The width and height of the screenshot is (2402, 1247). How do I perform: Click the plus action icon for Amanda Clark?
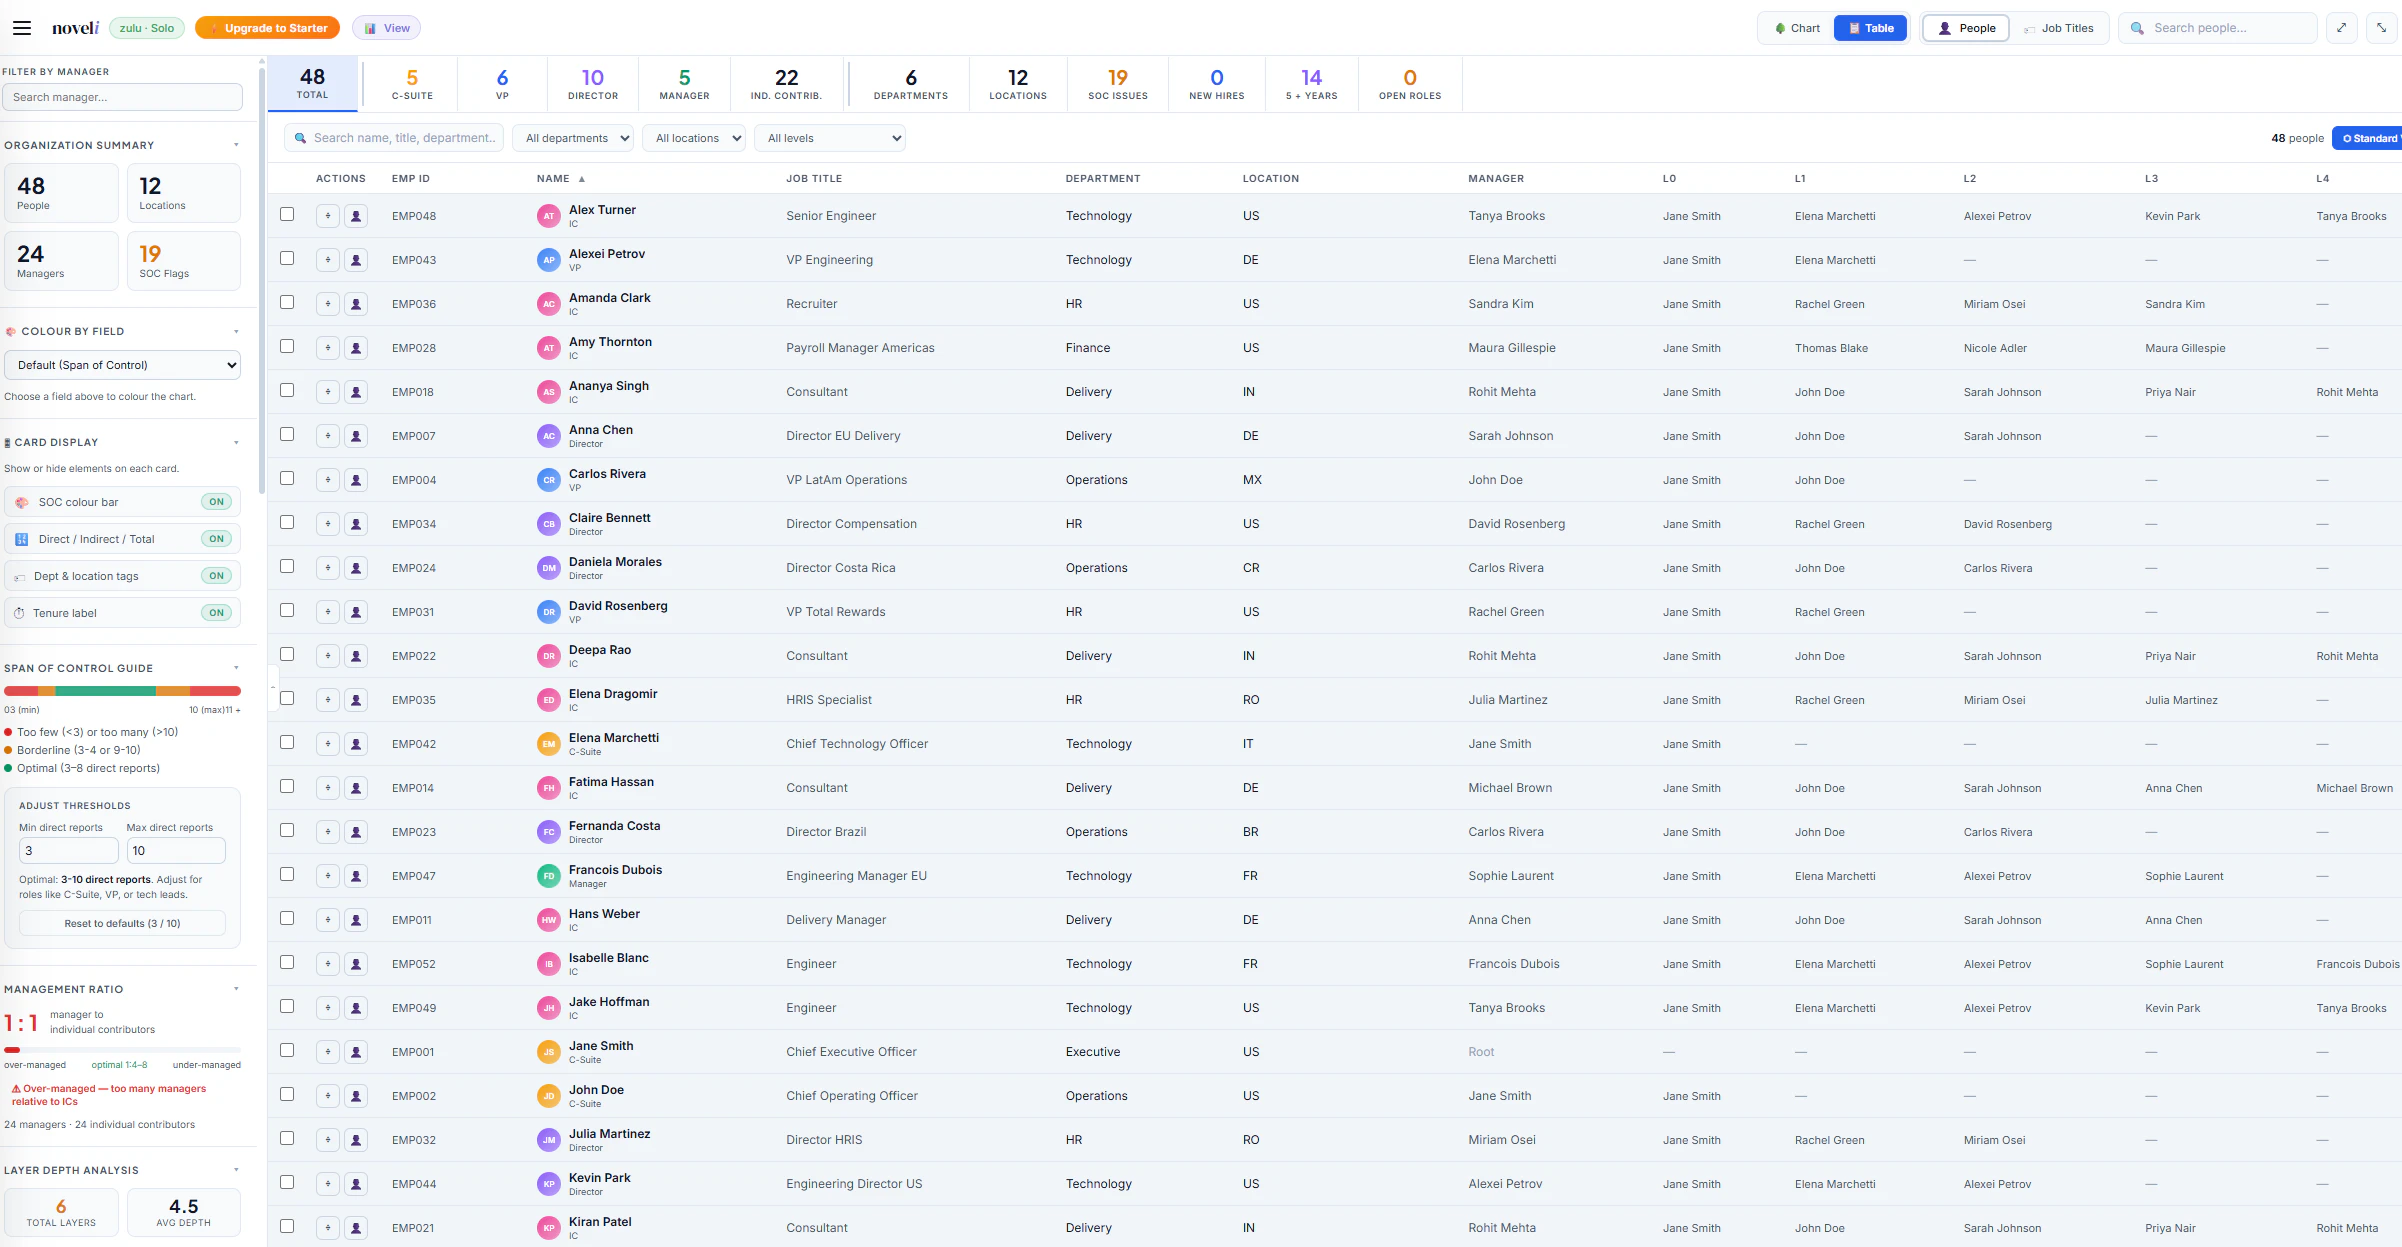[x=327, y=304]
